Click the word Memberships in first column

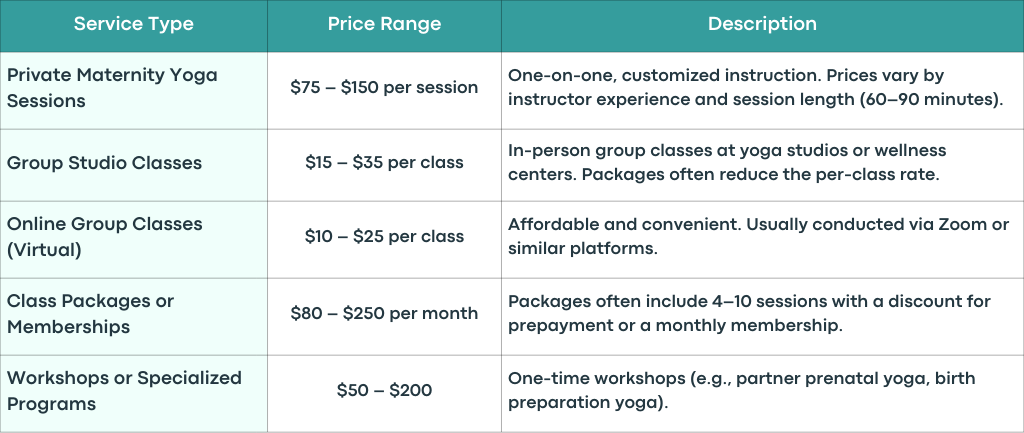click(69, 327)
